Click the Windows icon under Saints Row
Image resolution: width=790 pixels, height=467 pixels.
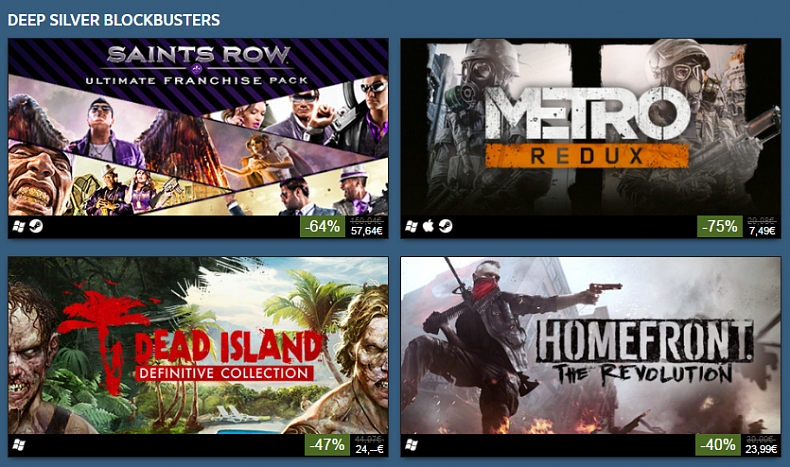click(19, 226)
